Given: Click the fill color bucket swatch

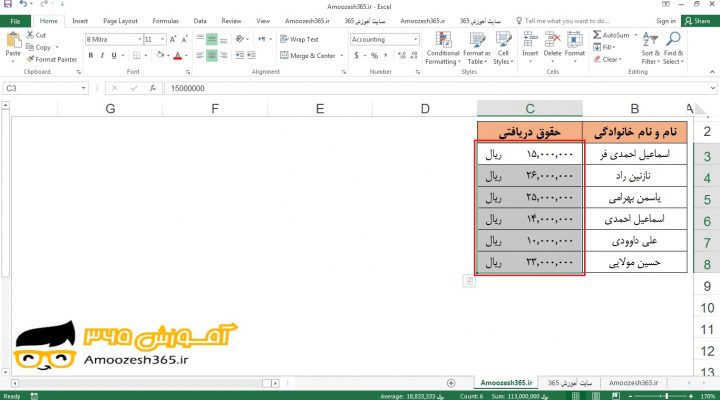Looking at the screenshot, I should pyautogui.click(x=160, y=56).
